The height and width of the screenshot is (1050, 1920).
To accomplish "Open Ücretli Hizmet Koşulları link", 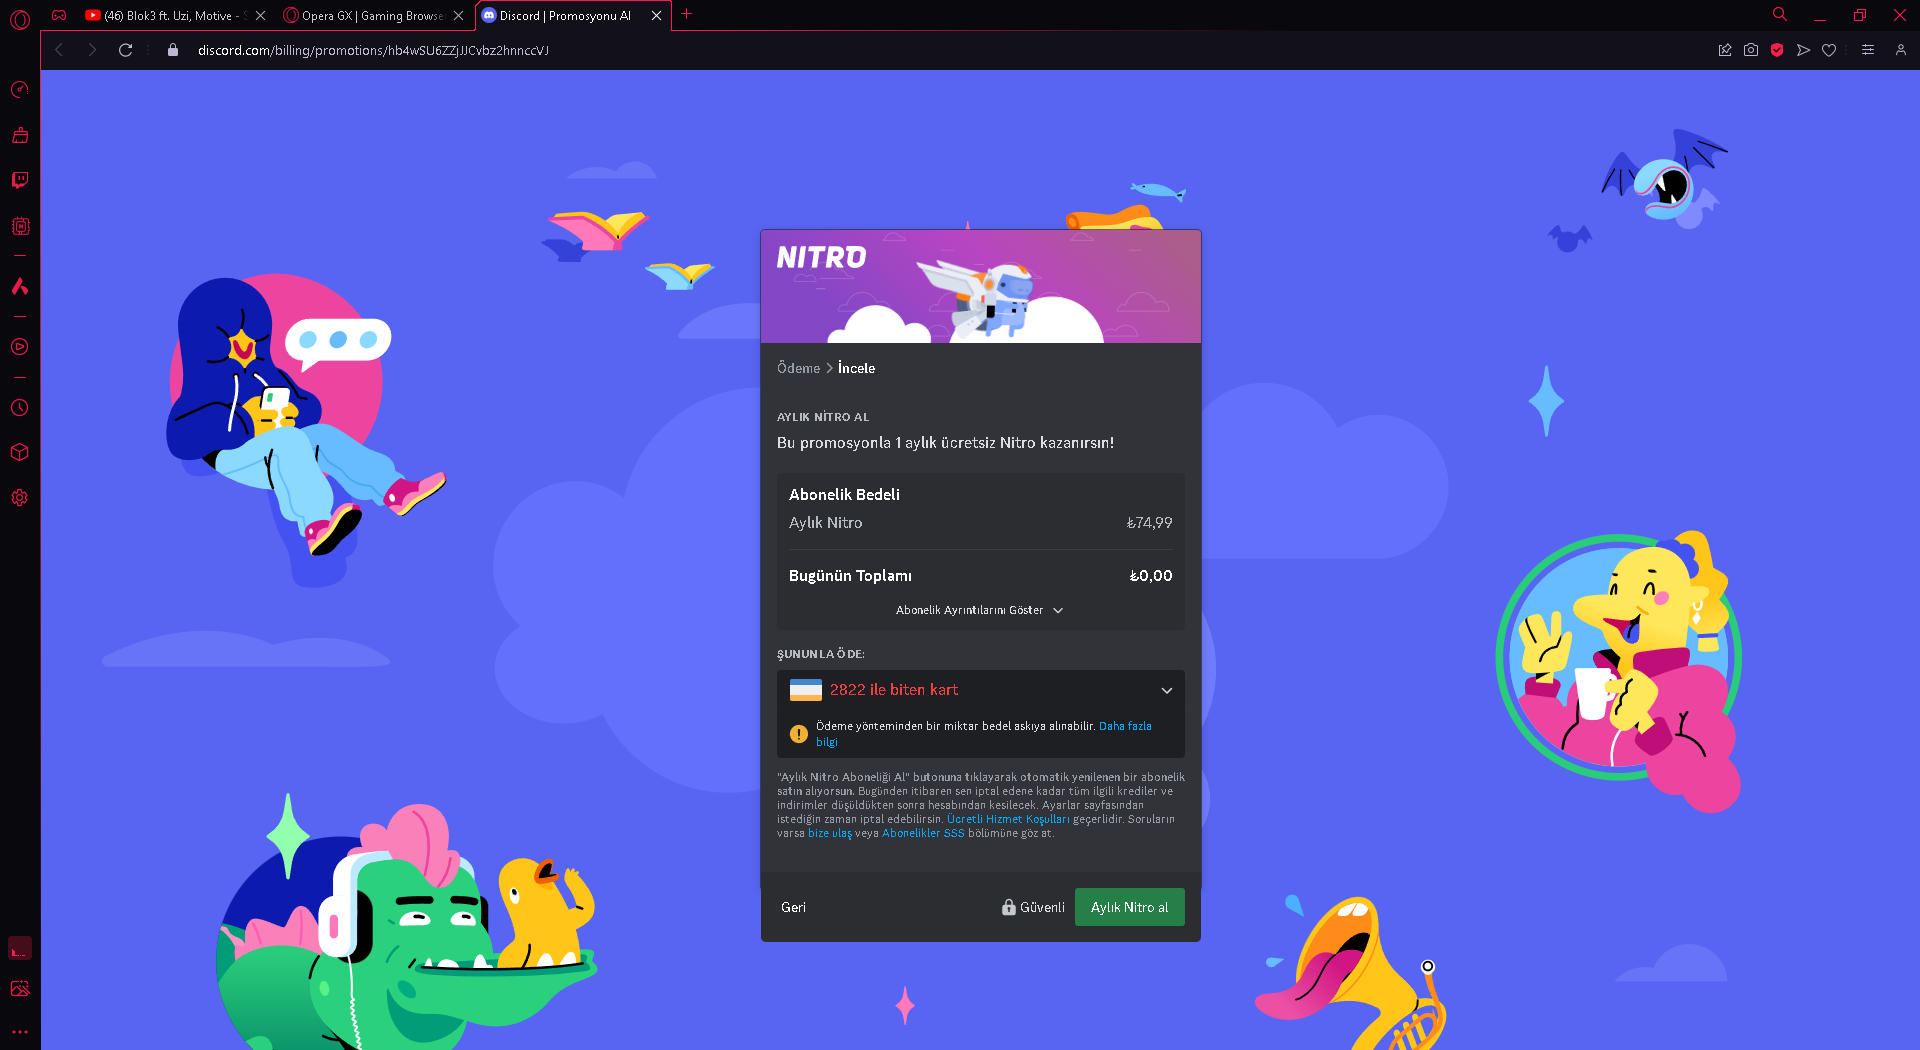I will tap(1008, 819).
